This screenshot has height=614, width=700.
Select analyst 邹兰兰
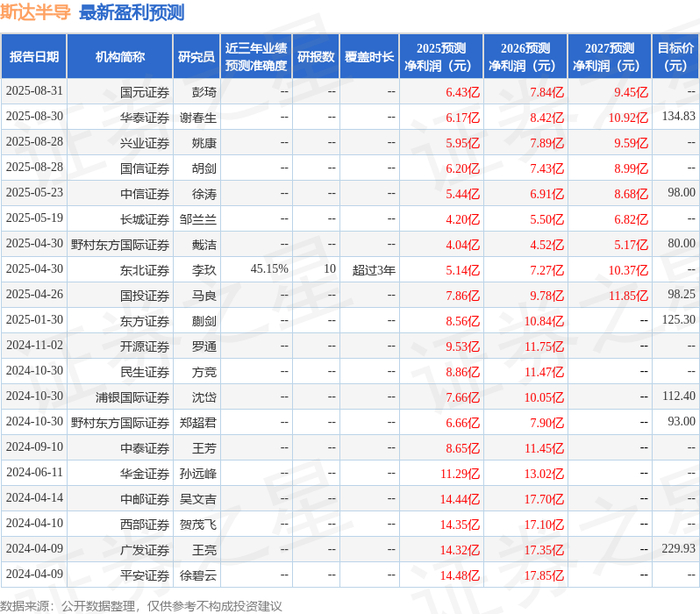[198, 220]
